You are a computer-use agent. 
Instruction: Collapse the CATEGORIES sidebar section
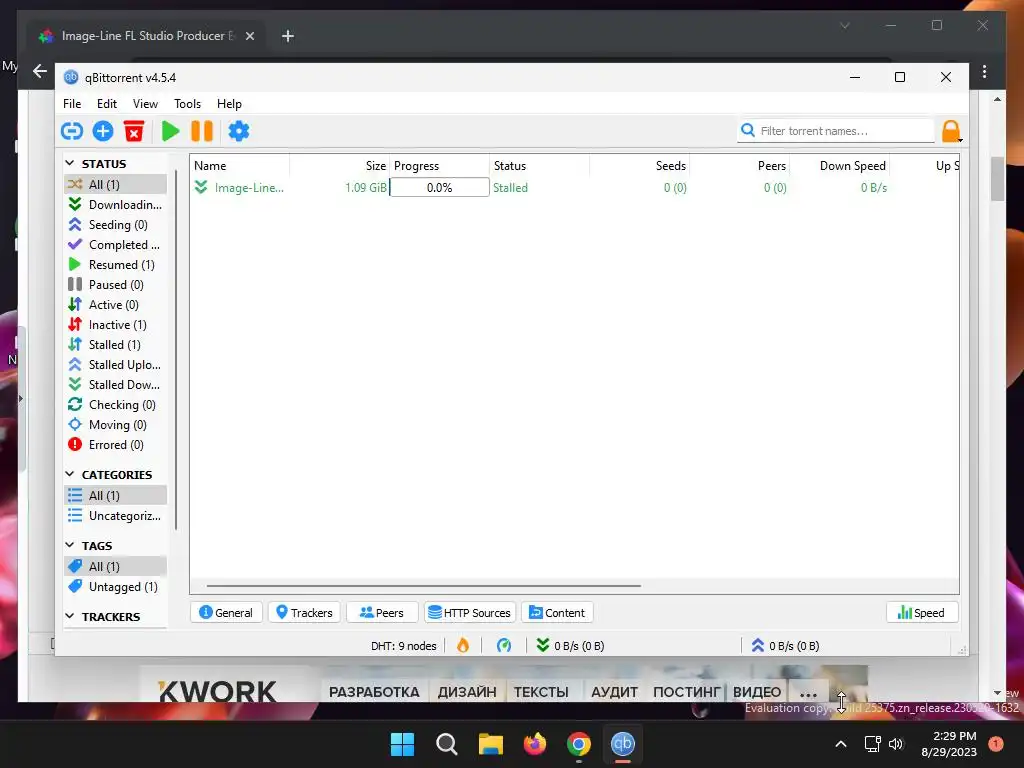[70, 474]
